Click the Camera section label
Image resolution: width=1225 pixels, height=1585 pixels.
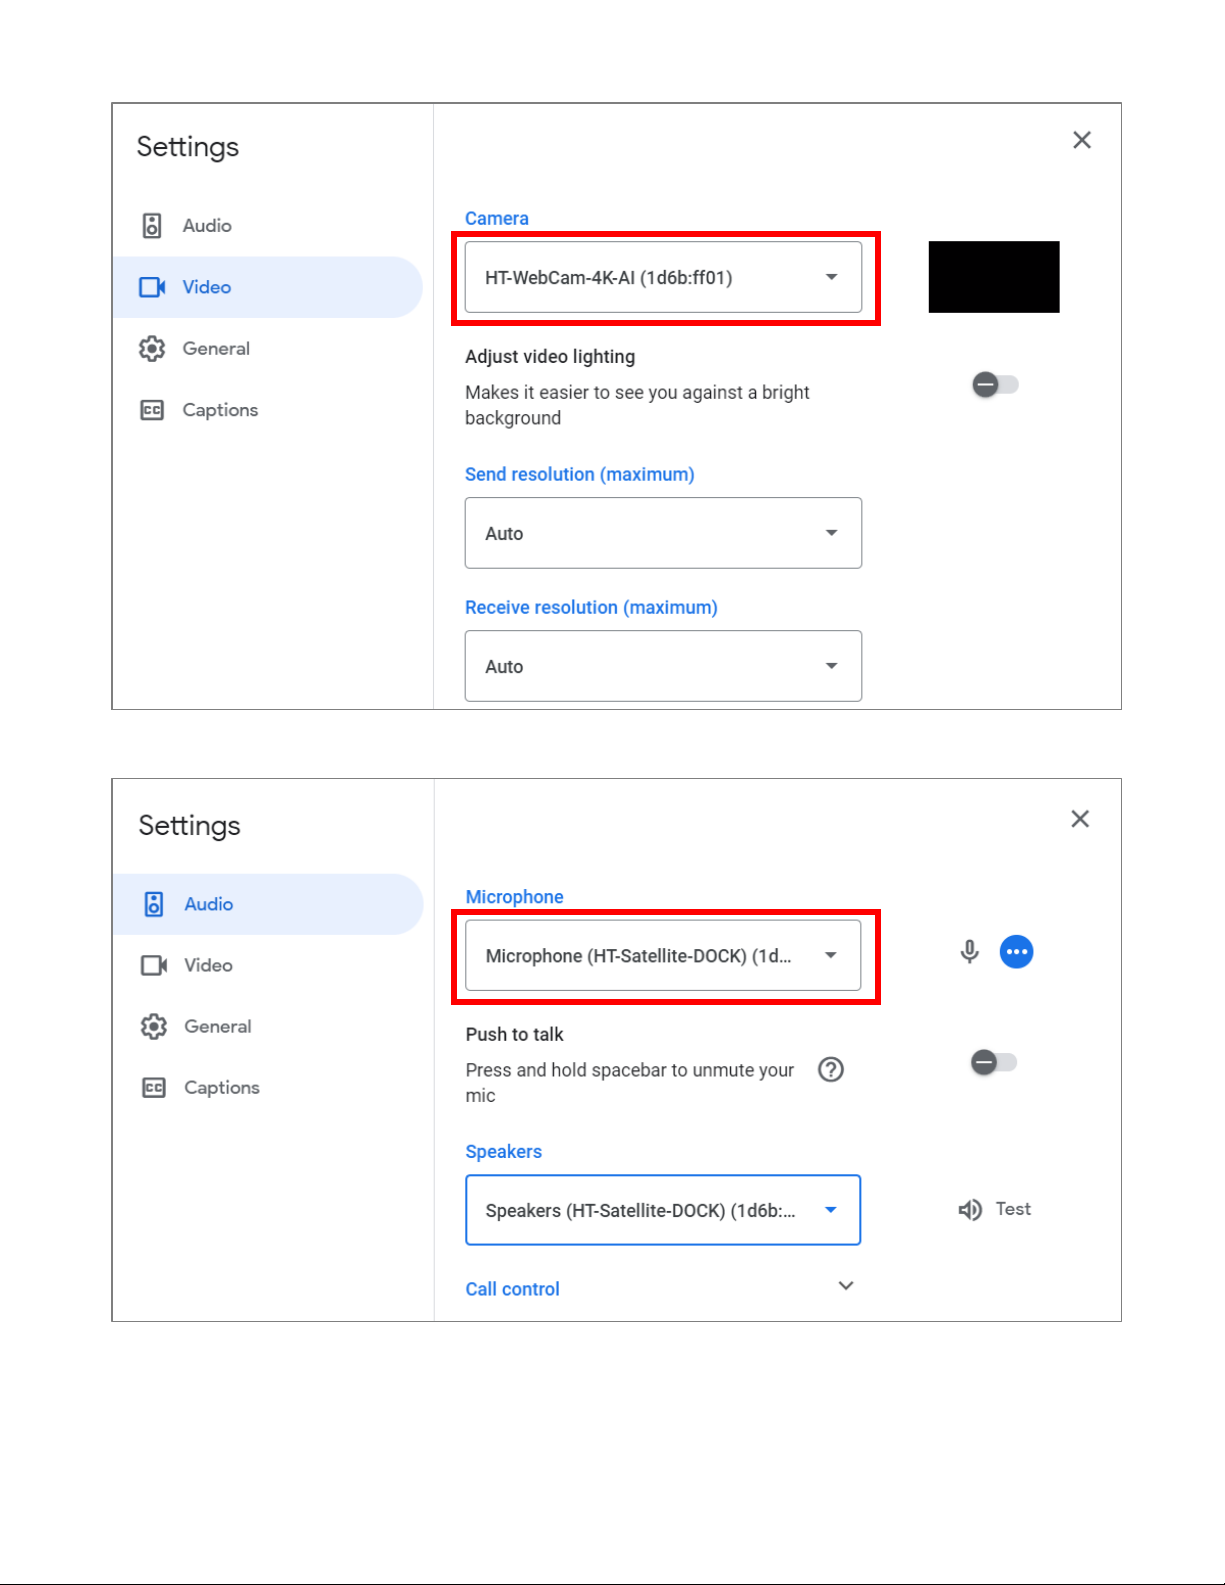click(497, 218)
